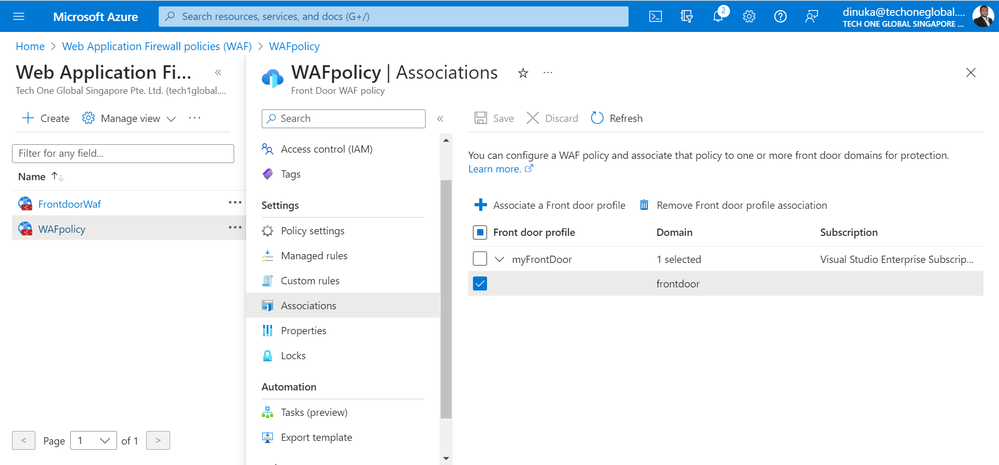Go to the next page
This screenshot has width=999, height=465.
(158, 440)
